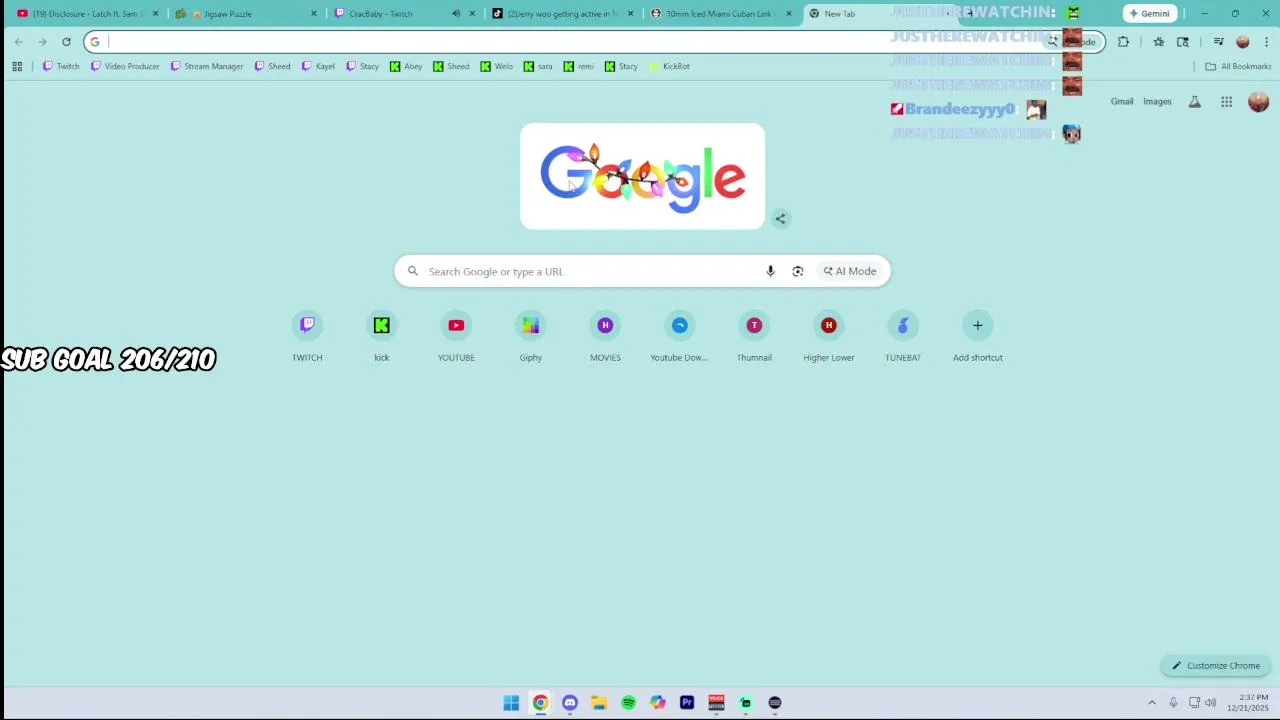Mute the CracBaby Twitch tab via its speaker icon
The width and height of the screenshot is (1280, 720).
456,14
